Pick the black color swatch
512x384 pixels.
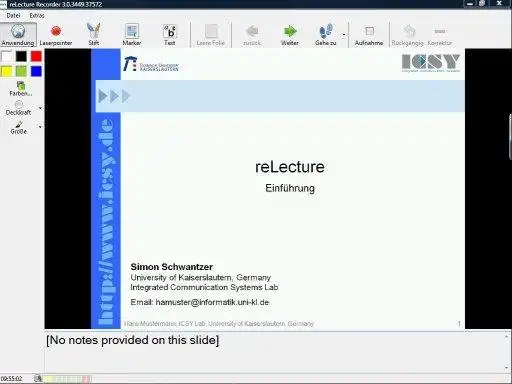click(21, 56)
